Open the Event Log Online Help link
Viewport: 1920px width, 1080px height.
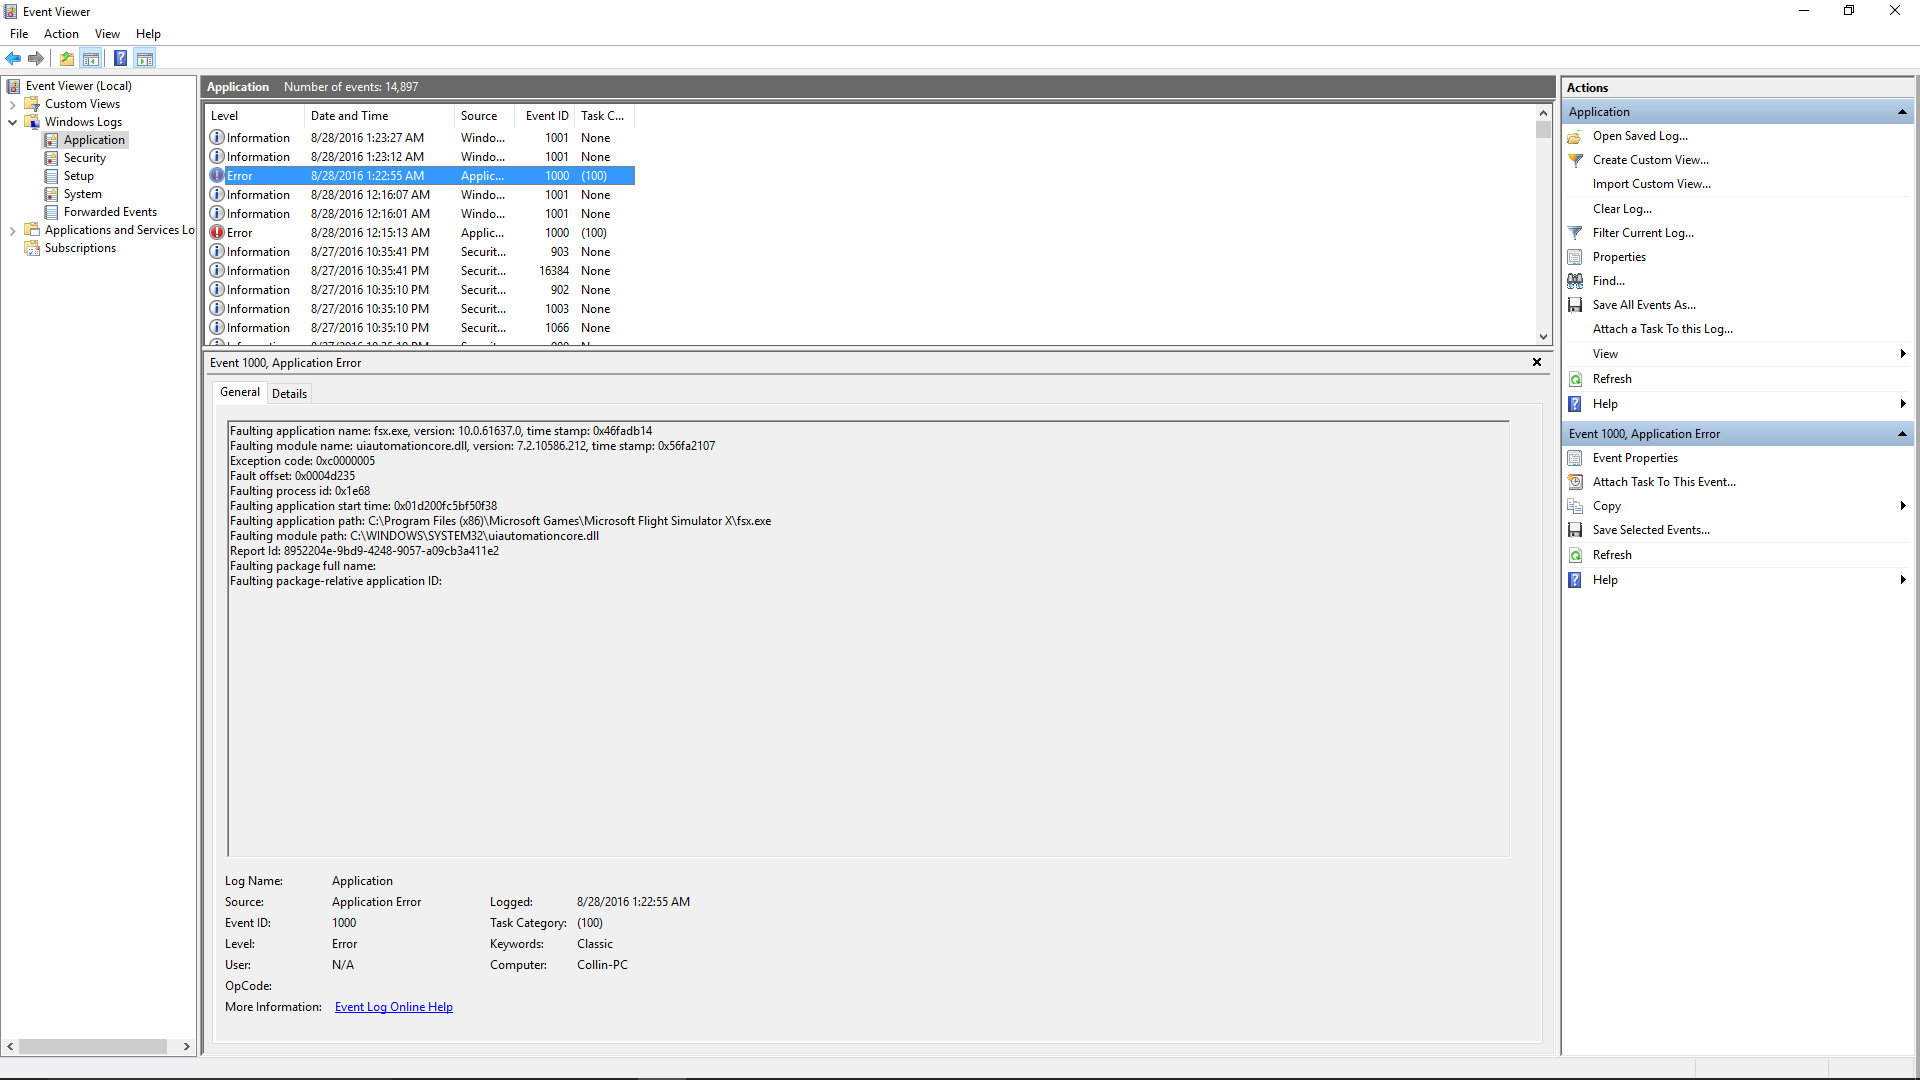(393, 1007)
